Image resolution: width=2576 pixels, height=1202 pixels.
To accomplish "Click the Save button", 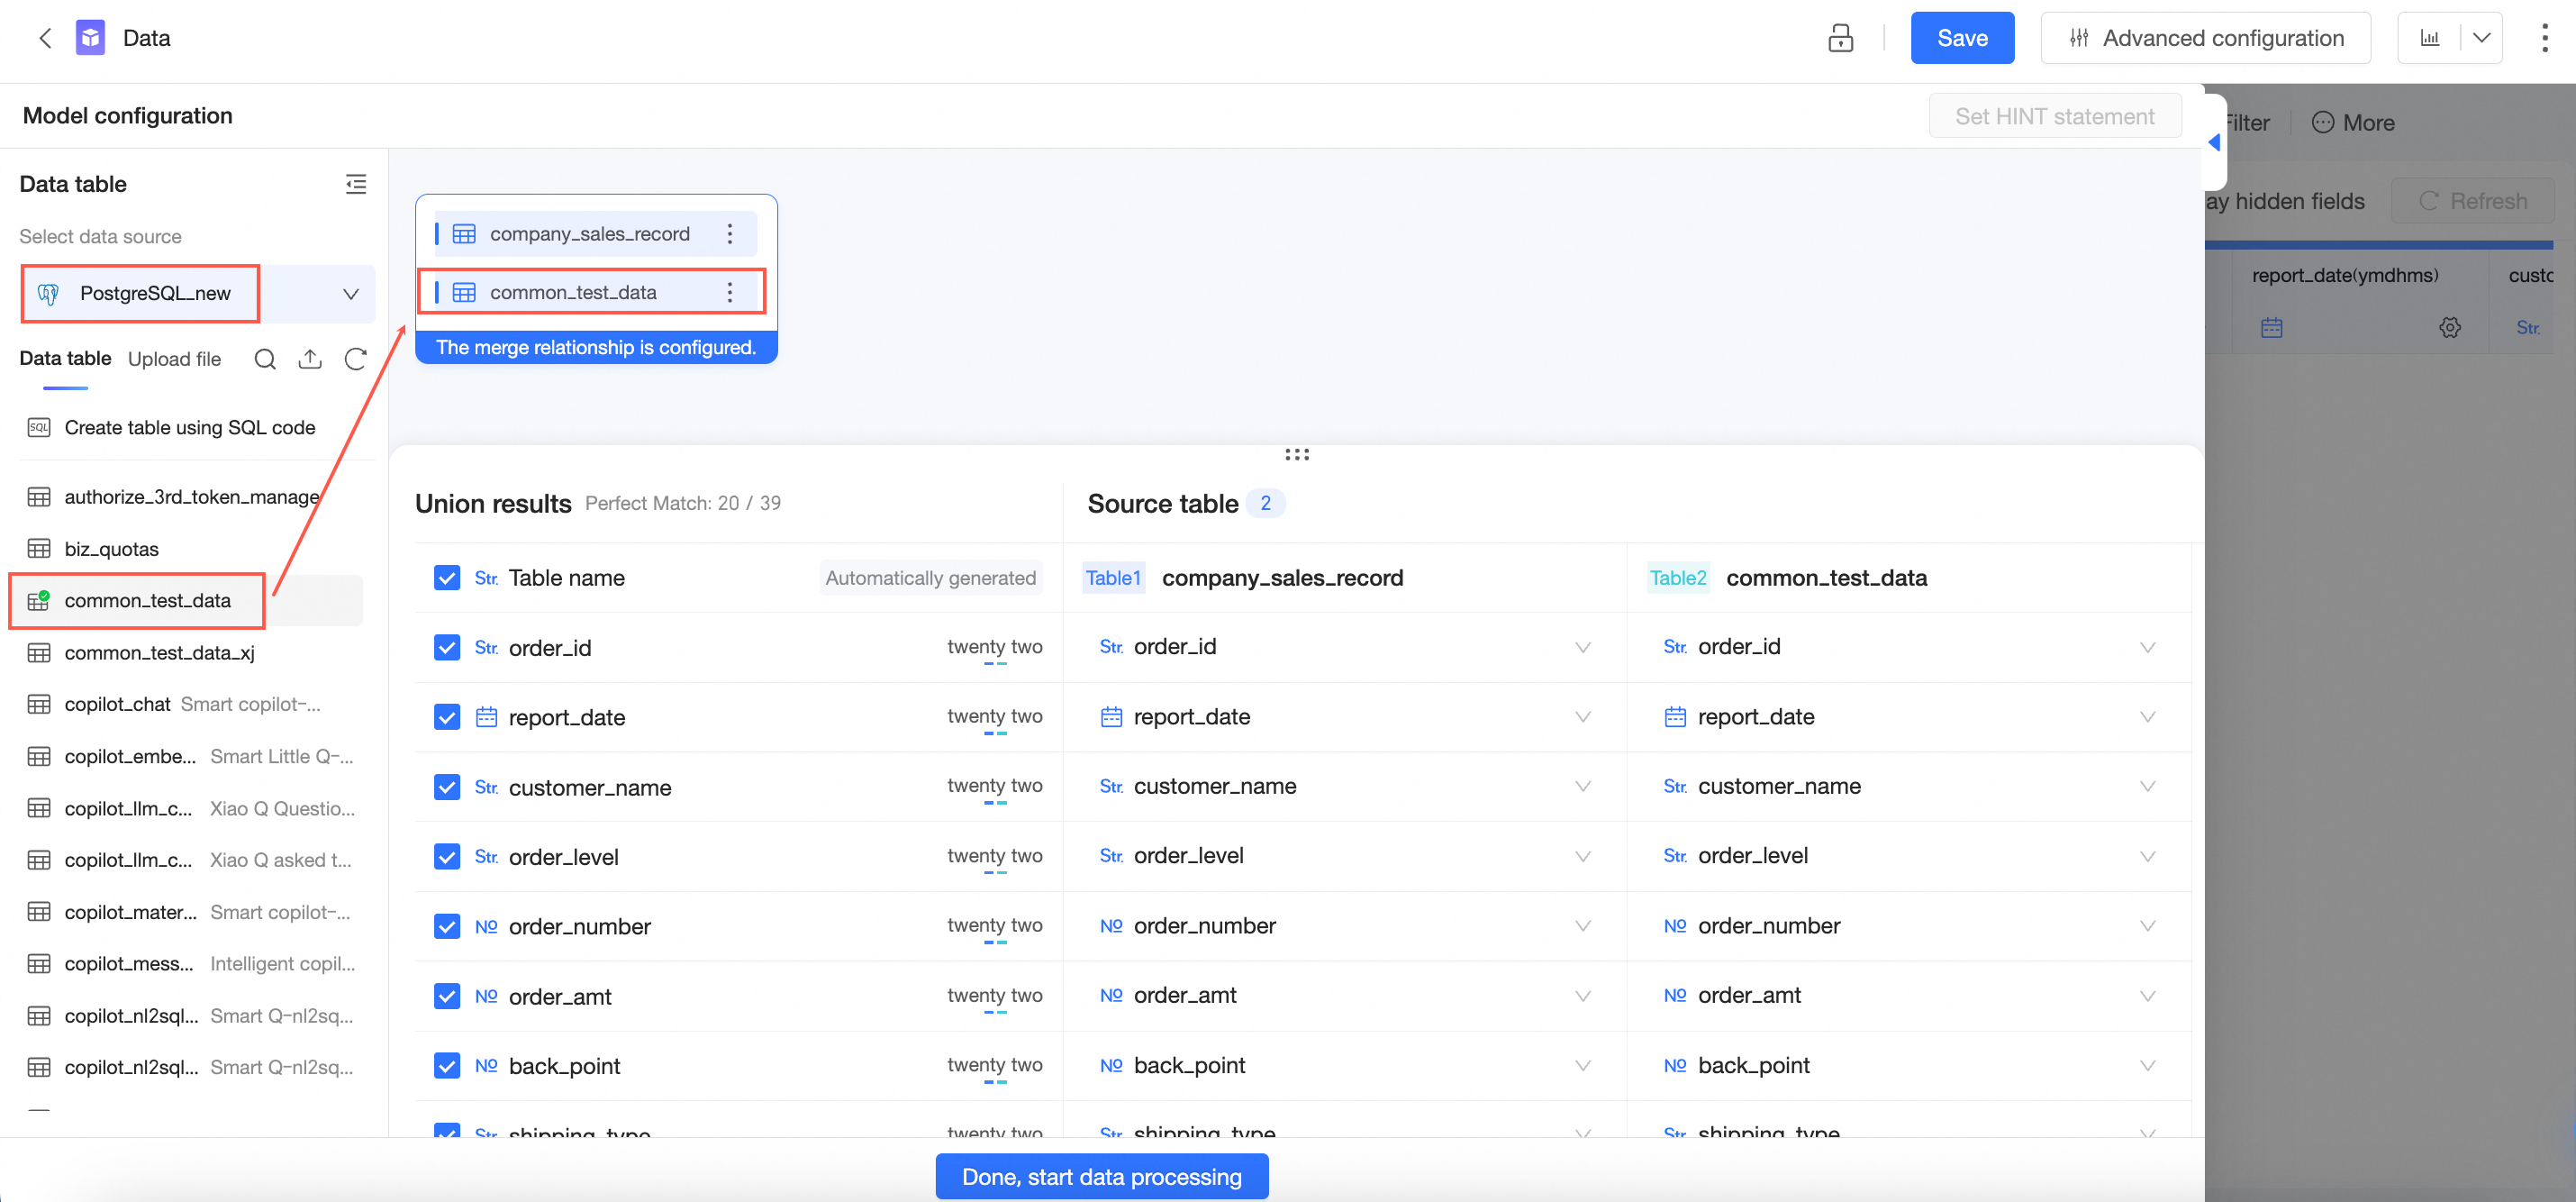I will pyautogui.click(x=1961, y=38).
